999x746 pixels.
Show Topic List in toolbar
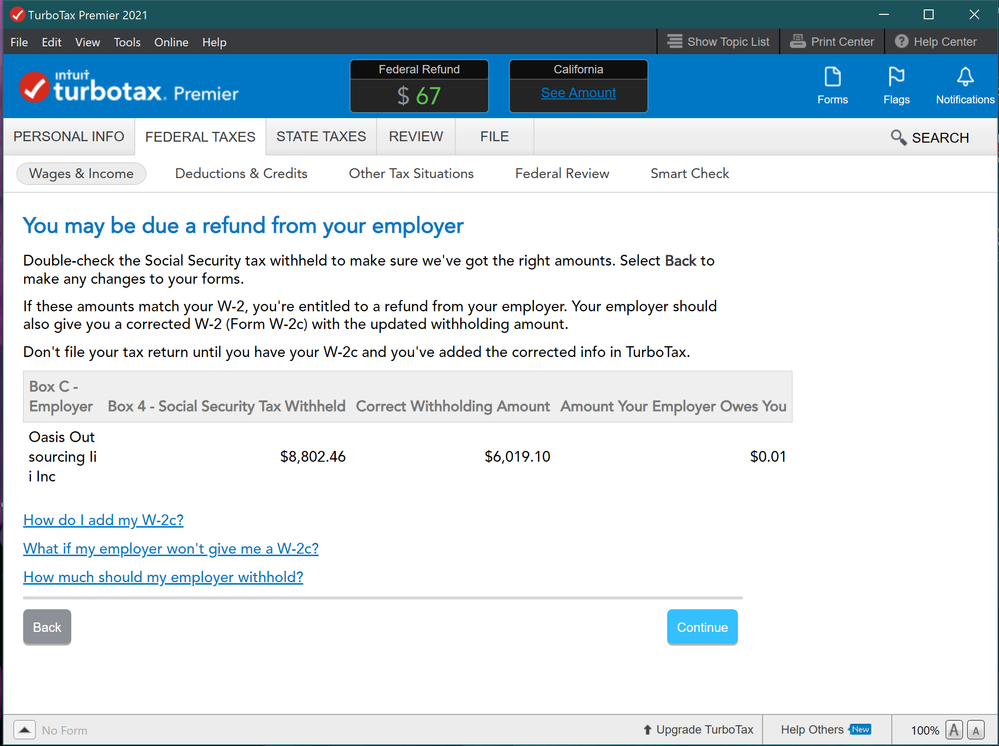(x=718, y=42)
